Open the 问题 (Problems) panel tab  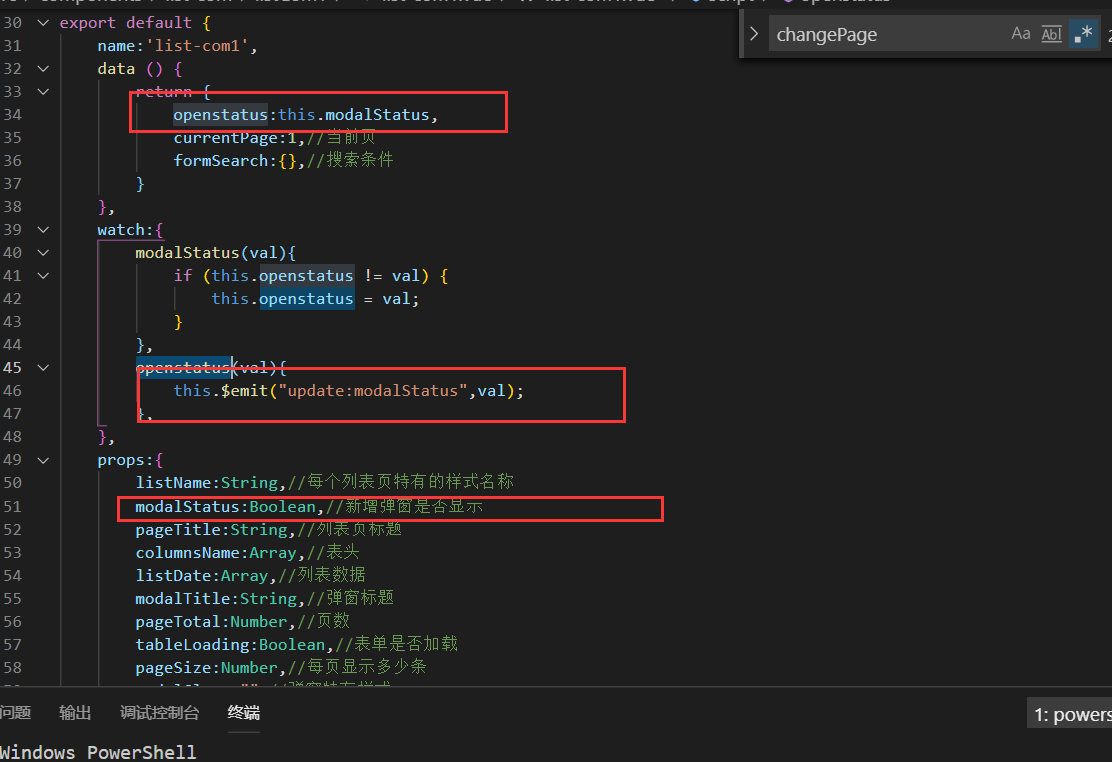[15, 712]
